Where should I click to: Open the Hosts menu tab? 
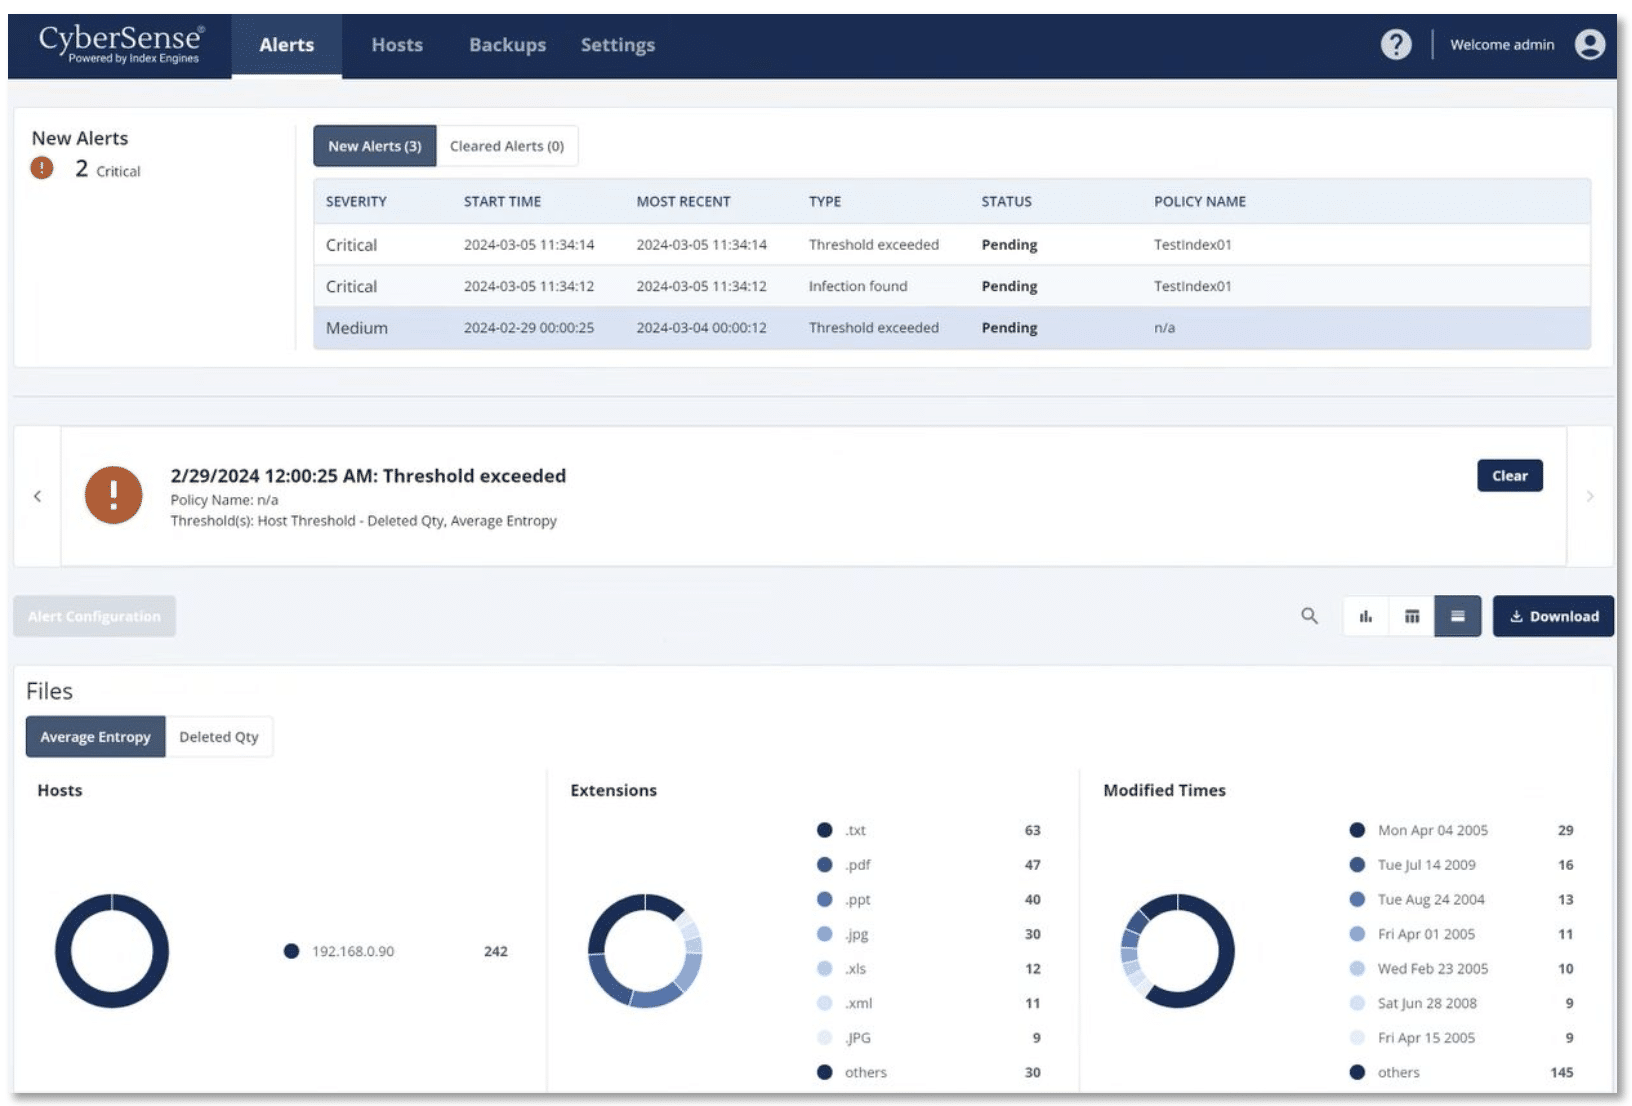[x=397, y=45]
